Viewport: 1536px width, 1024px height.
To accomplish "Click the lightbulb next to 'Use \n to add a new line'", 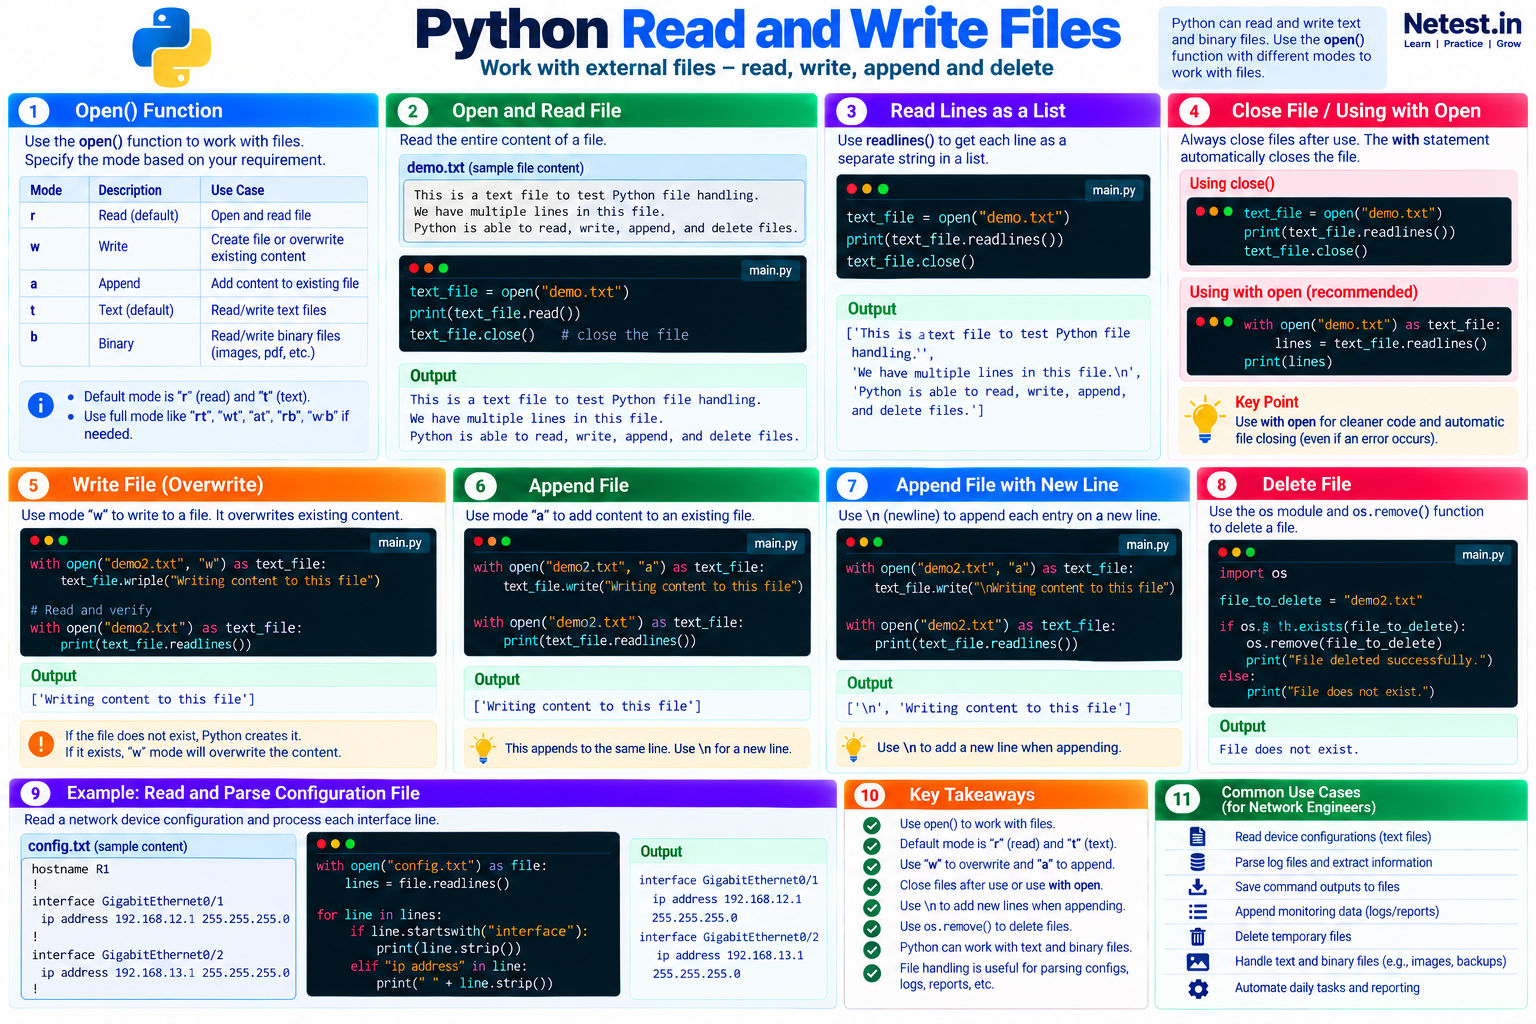I will point(854,748).
